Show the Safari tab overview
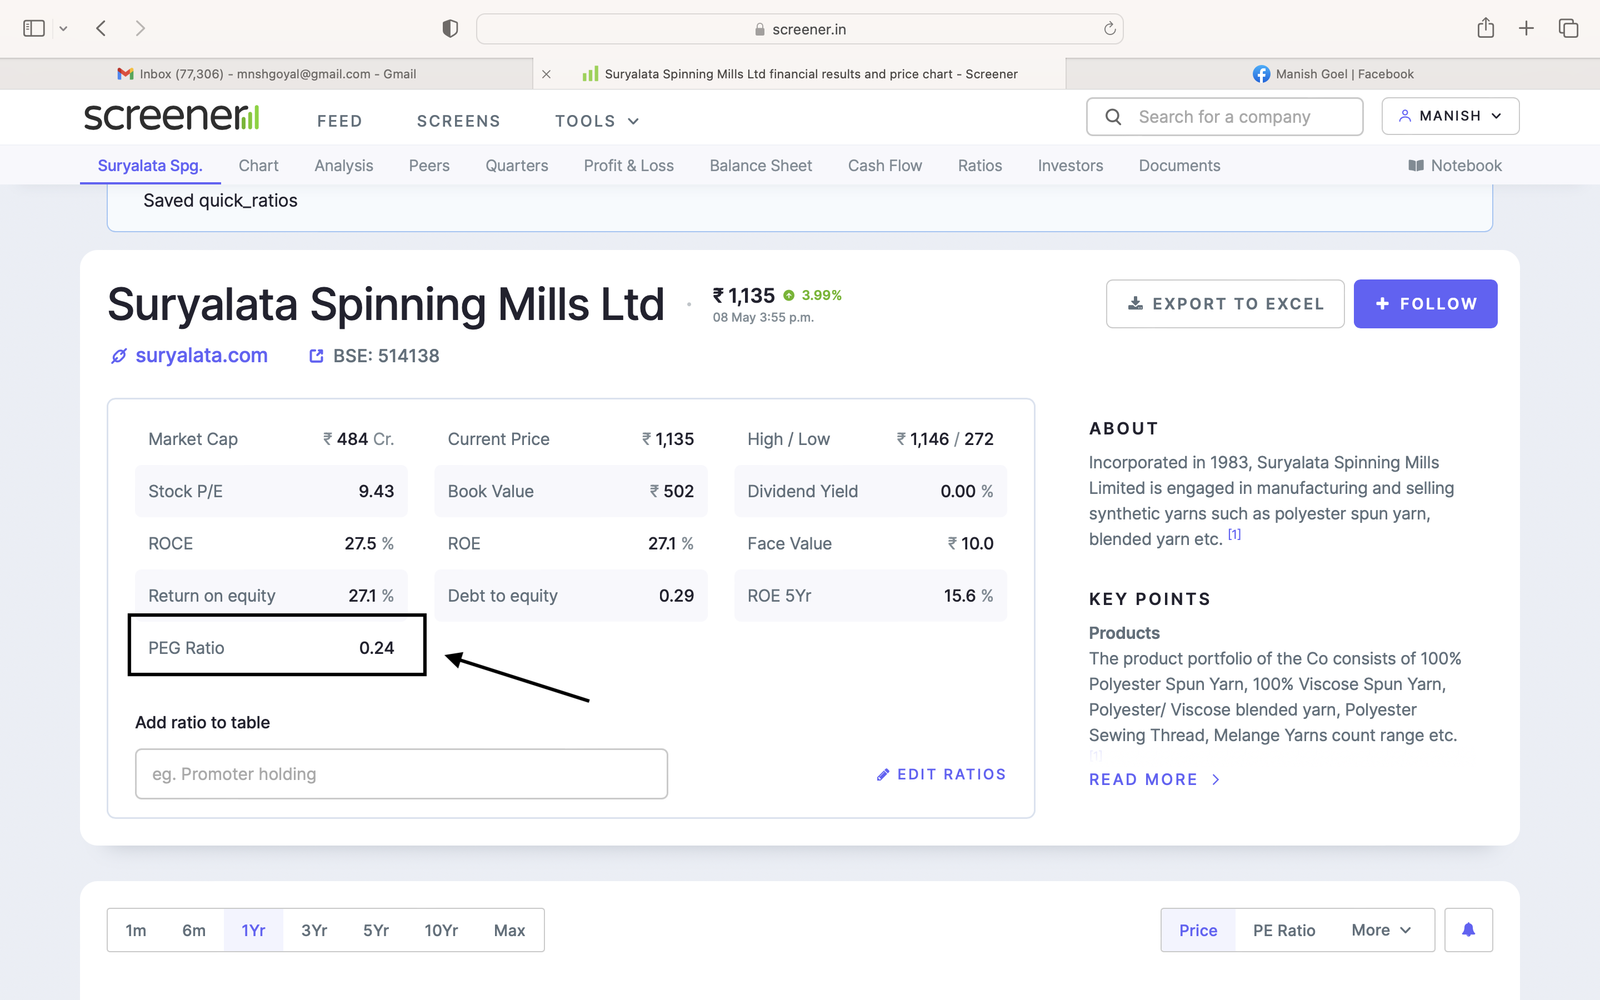1600x1000 pixels. (1568, 29)
